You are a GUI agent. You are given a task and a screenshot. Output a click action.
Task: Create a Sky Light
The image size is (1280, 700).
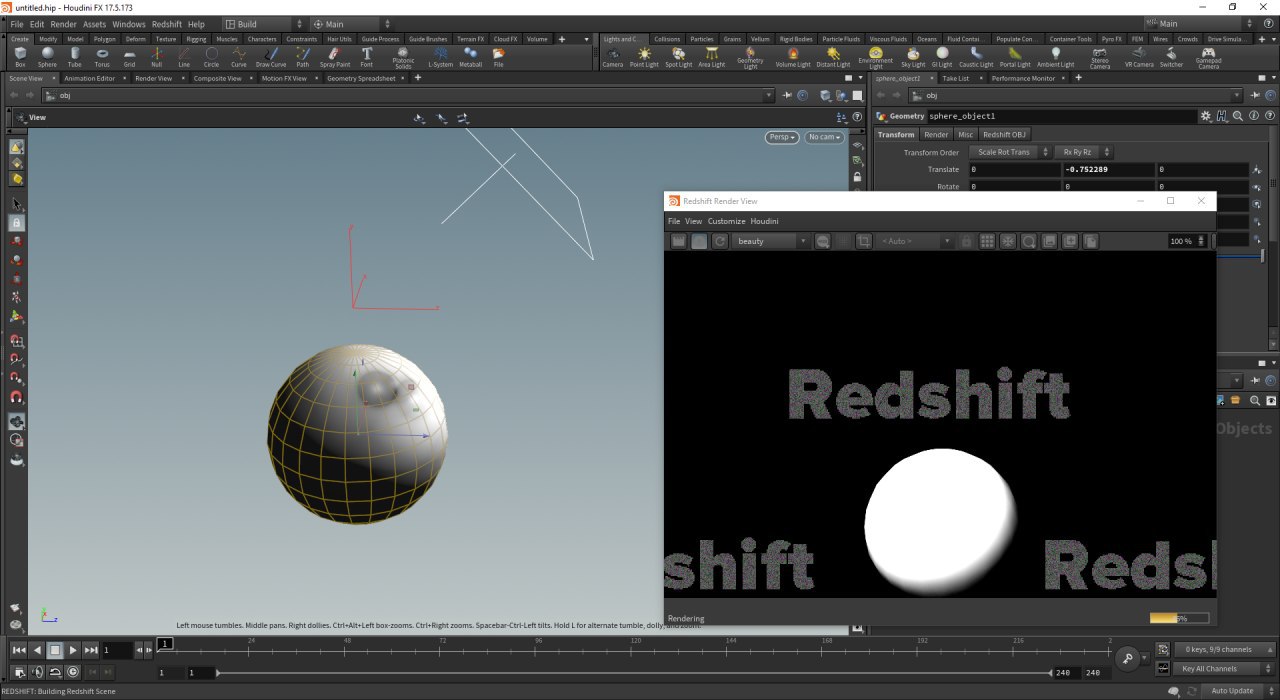(914, 56)
